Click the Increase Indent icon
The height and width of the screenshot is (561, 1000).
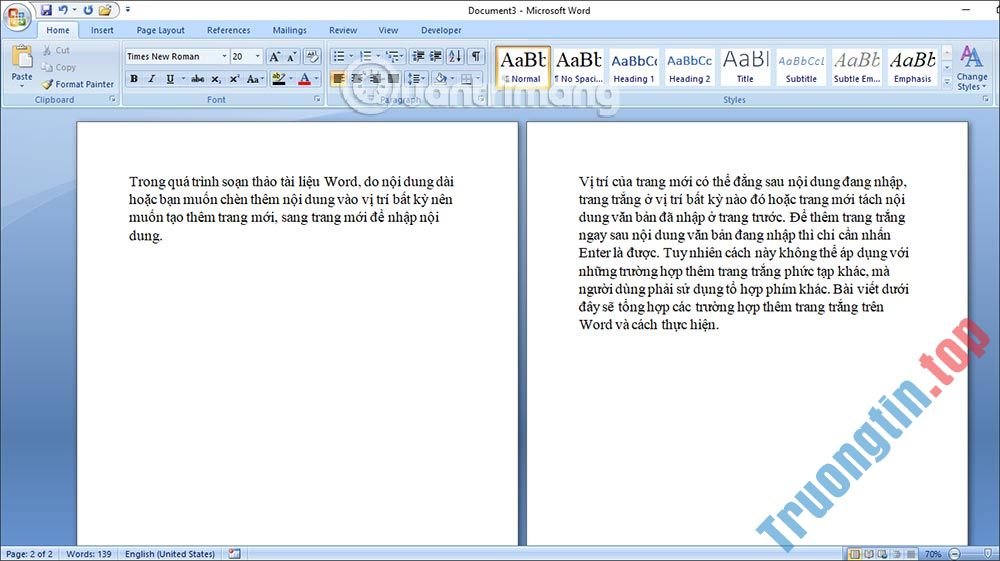436,56
